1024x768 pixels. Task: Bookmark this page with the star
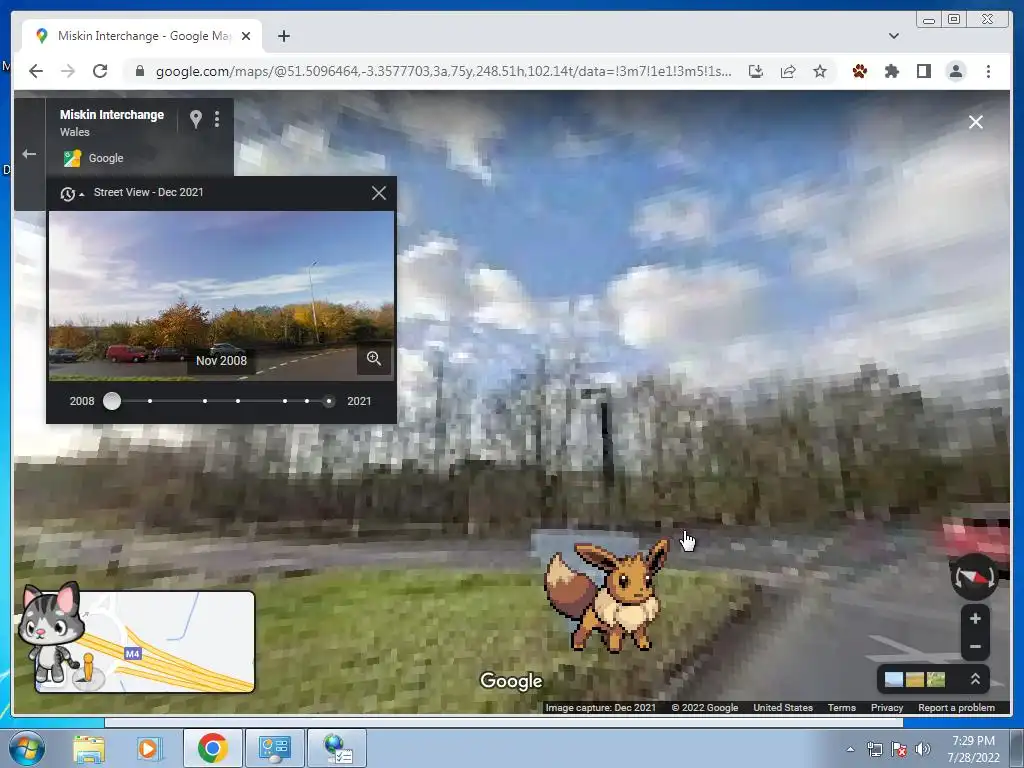pyautogui.click(x=820, y=71)
